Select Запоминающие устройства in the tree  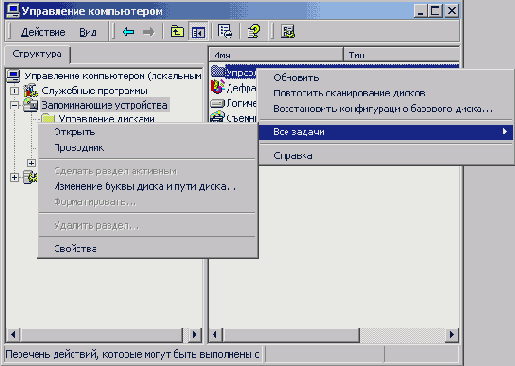click(104, 105)
